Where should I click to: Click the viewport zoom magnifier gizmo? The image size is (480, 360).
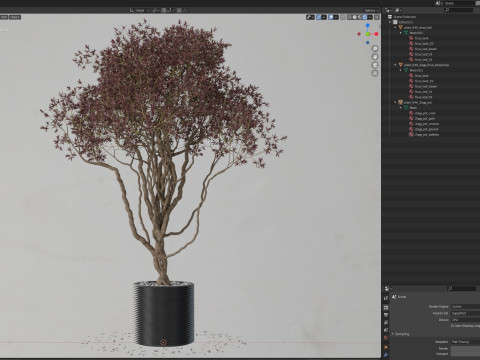[375, 49]
